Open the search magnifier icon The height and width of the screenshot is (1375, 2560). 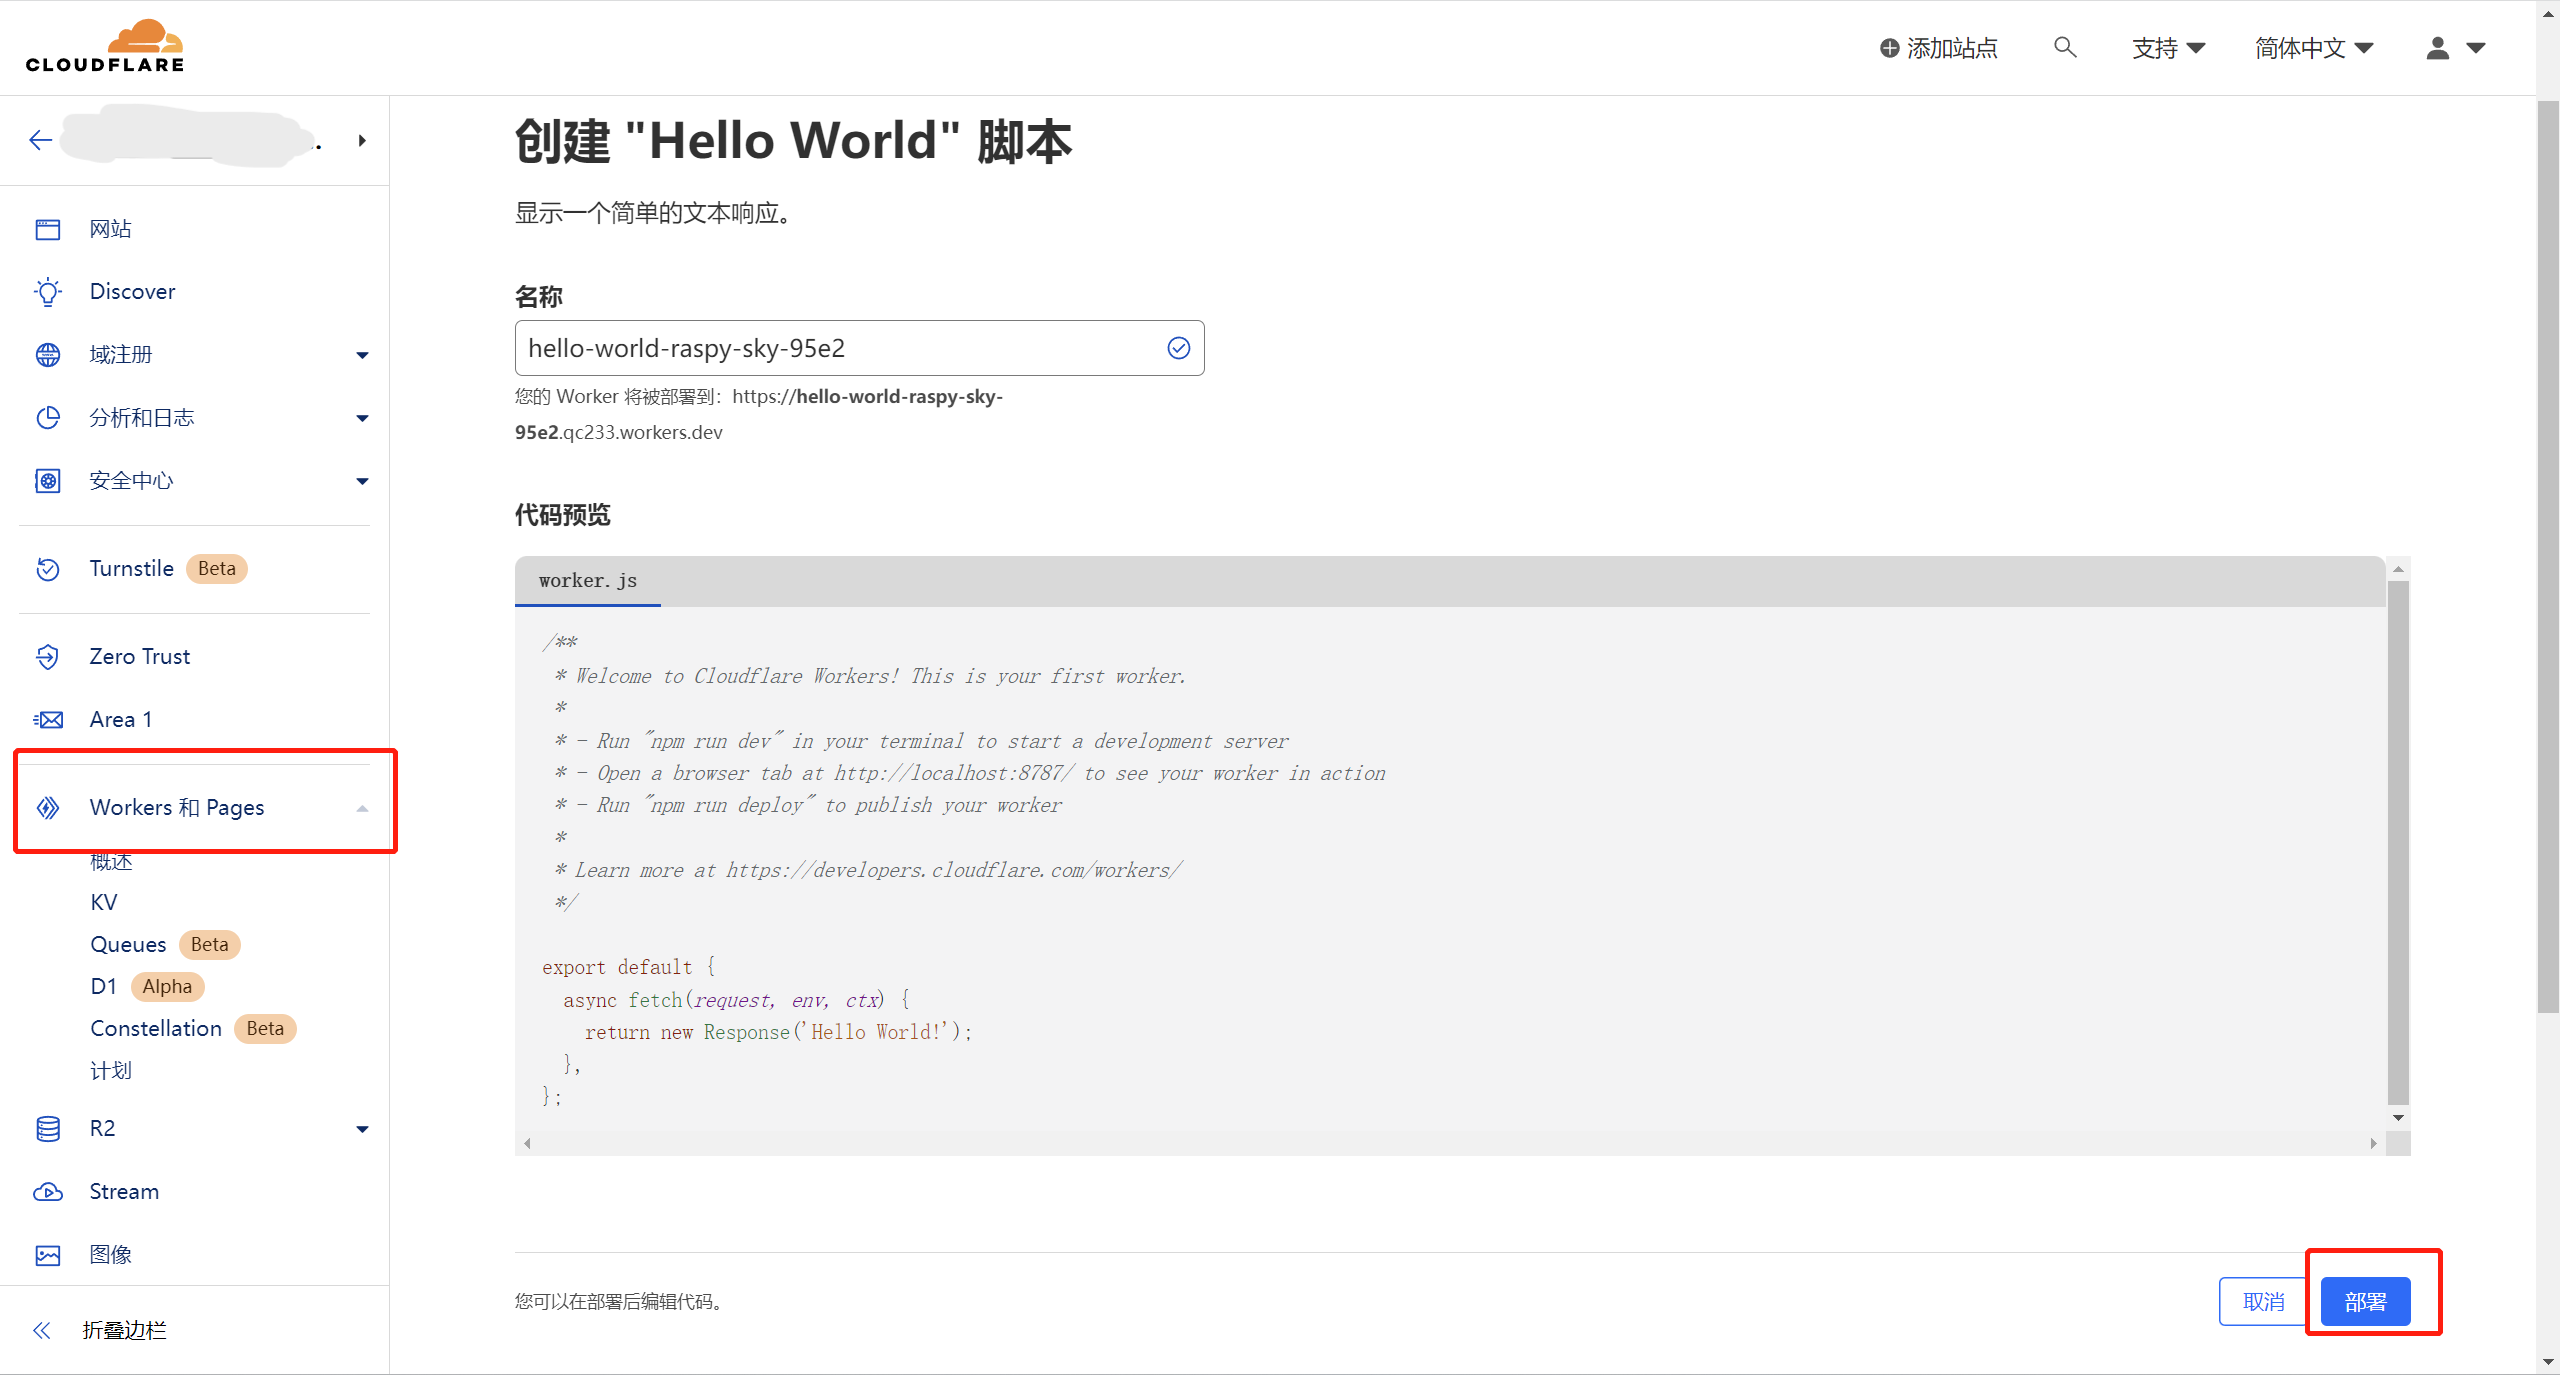tap(2064, 47)
